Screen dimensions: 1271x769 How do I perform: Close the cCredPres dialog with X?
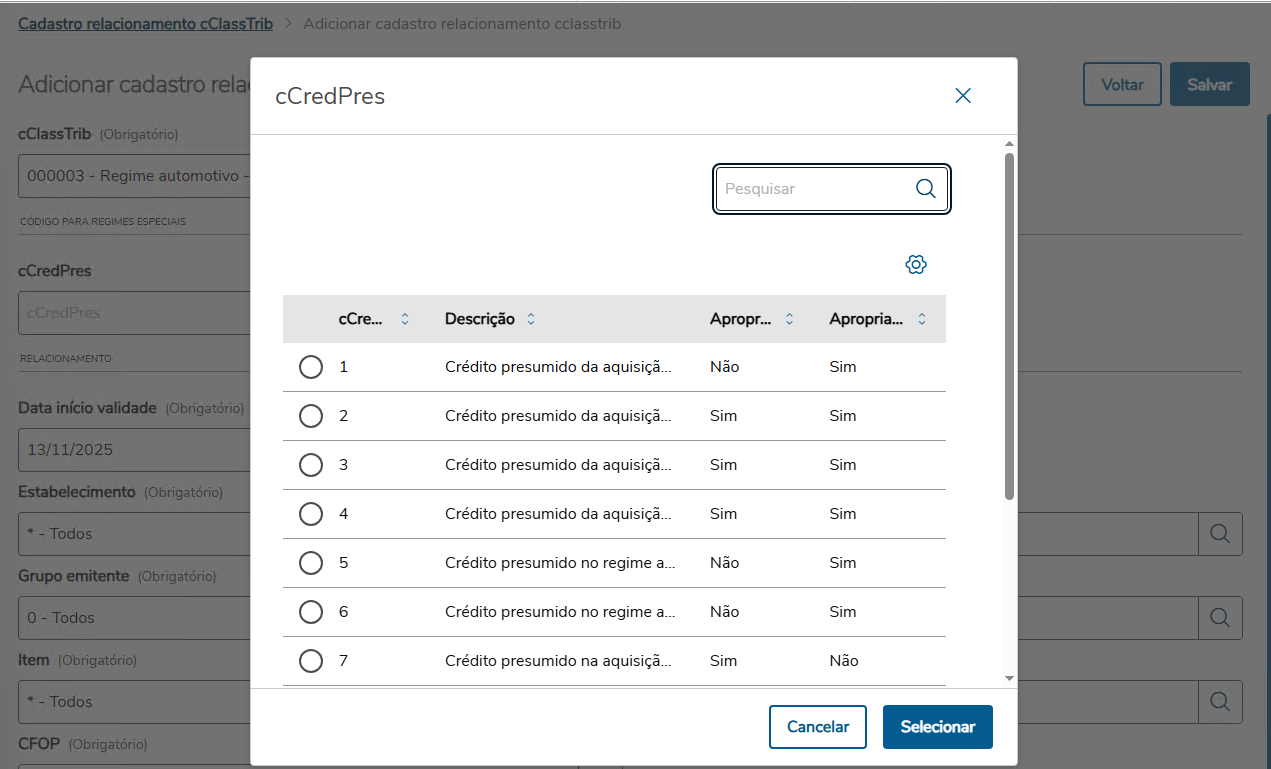pos(963,96)
